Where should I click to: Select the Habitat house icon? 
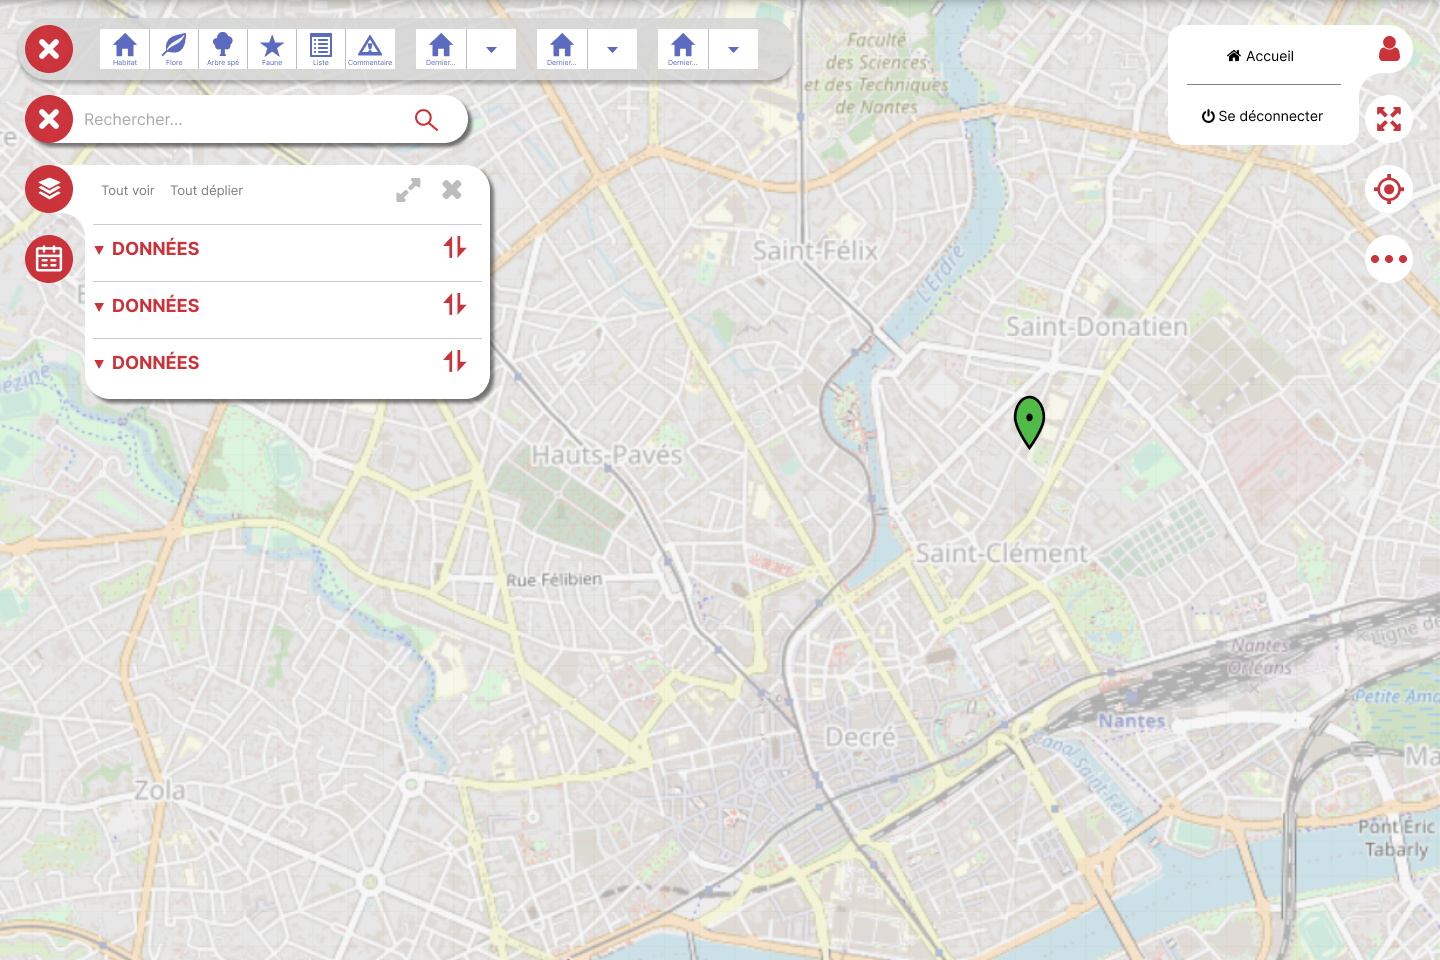125,49
